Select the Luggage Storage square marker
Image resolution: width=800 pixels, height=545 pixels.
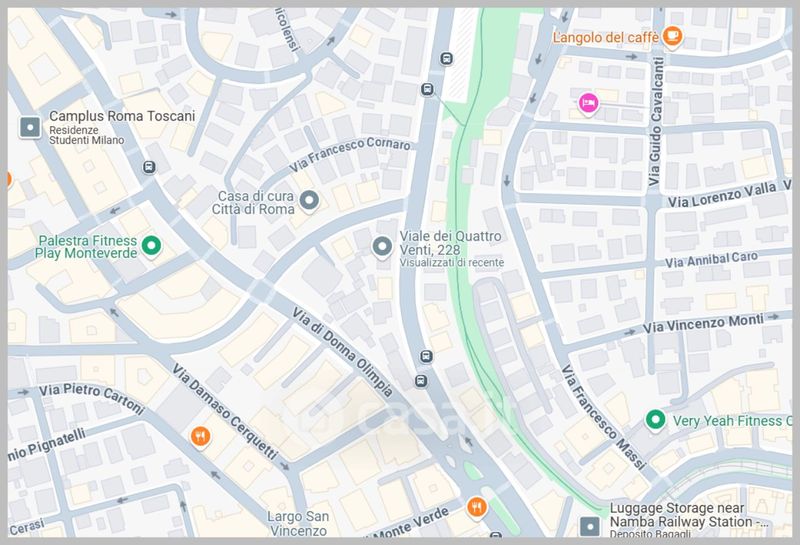point(590,527)
